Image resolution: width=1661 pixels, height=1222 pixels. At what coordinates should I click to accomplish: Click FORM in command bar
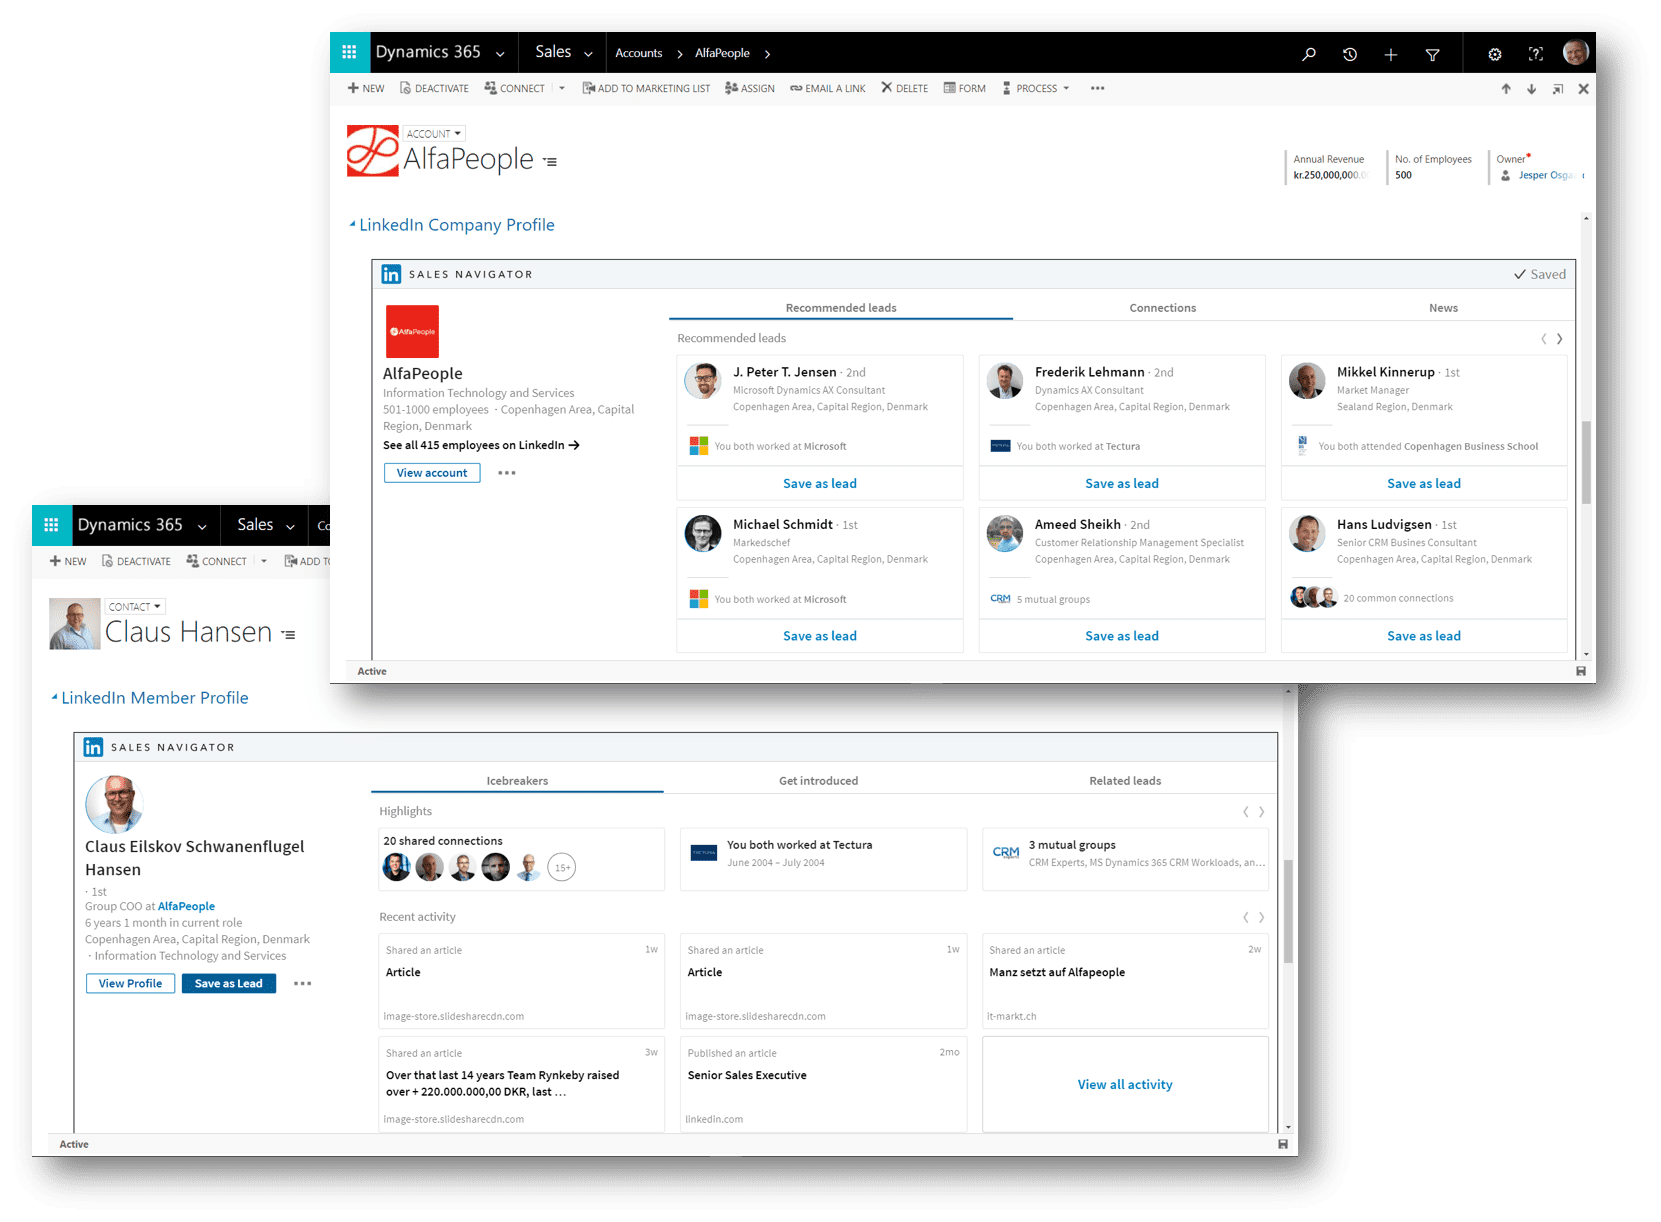coord(965,88)
